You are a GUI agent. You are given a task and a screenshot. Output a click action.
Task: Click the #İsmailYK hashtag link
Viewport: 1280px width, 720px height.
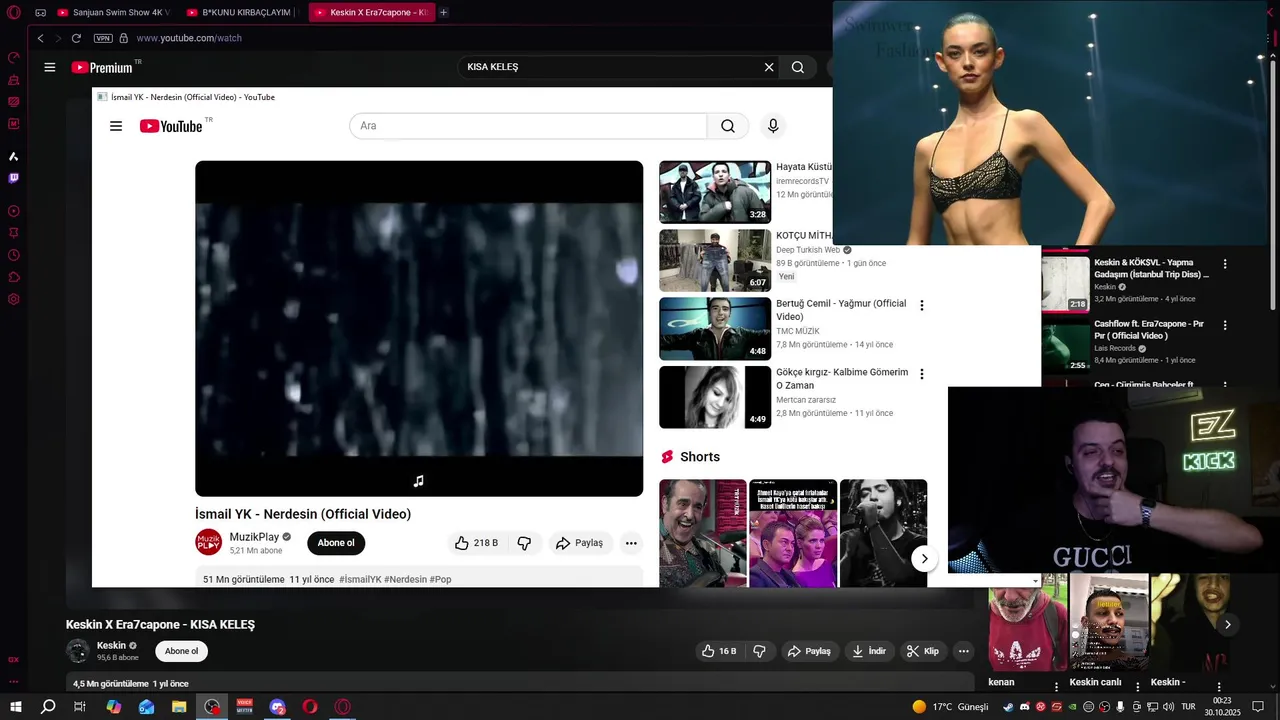[x=360, y=579]
